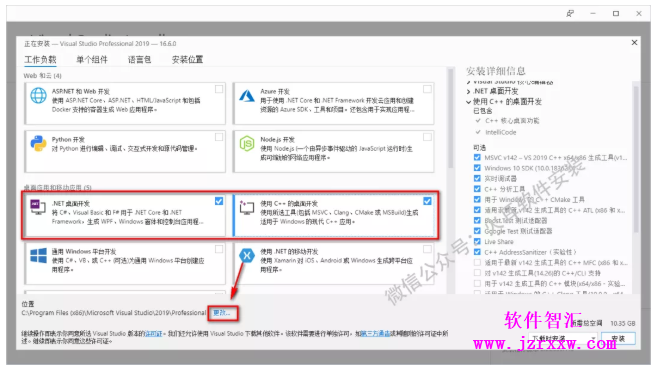Uncheck the Boost.Test adapter component

pyautogui.click(x=477, y=220)
